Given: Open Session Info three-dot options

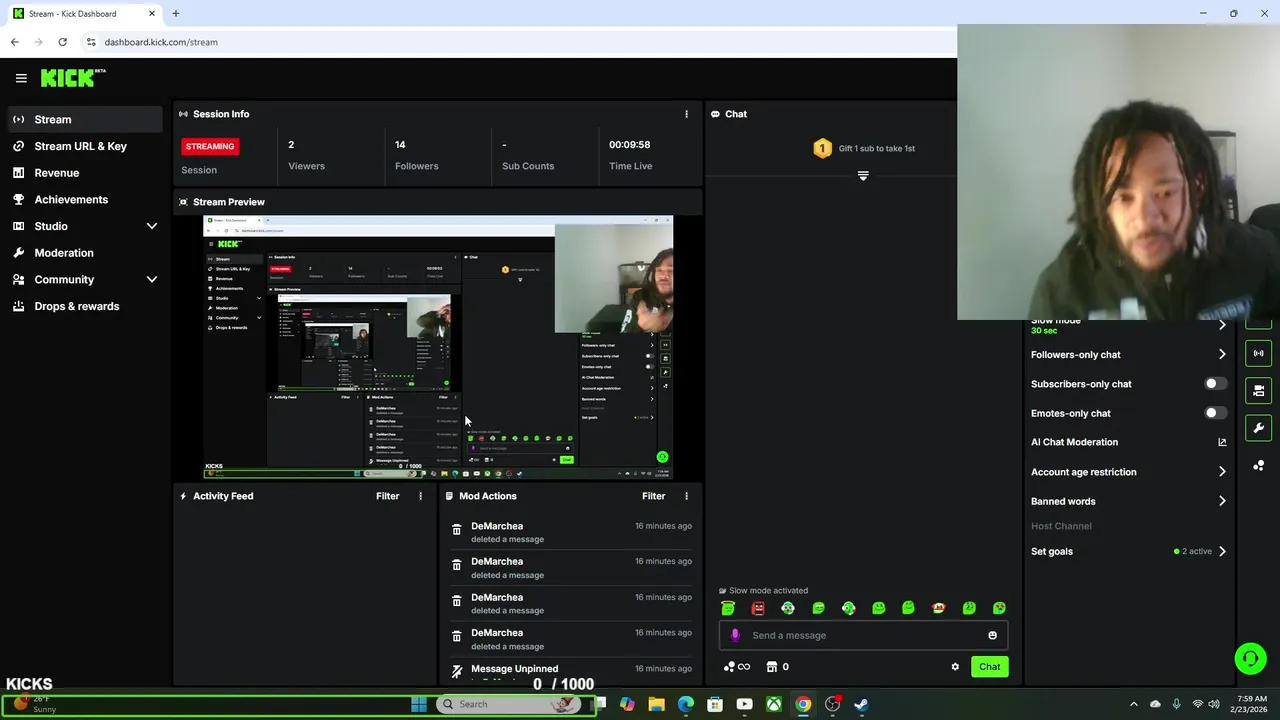Looking at the screenshot, I should coord(686,114).
